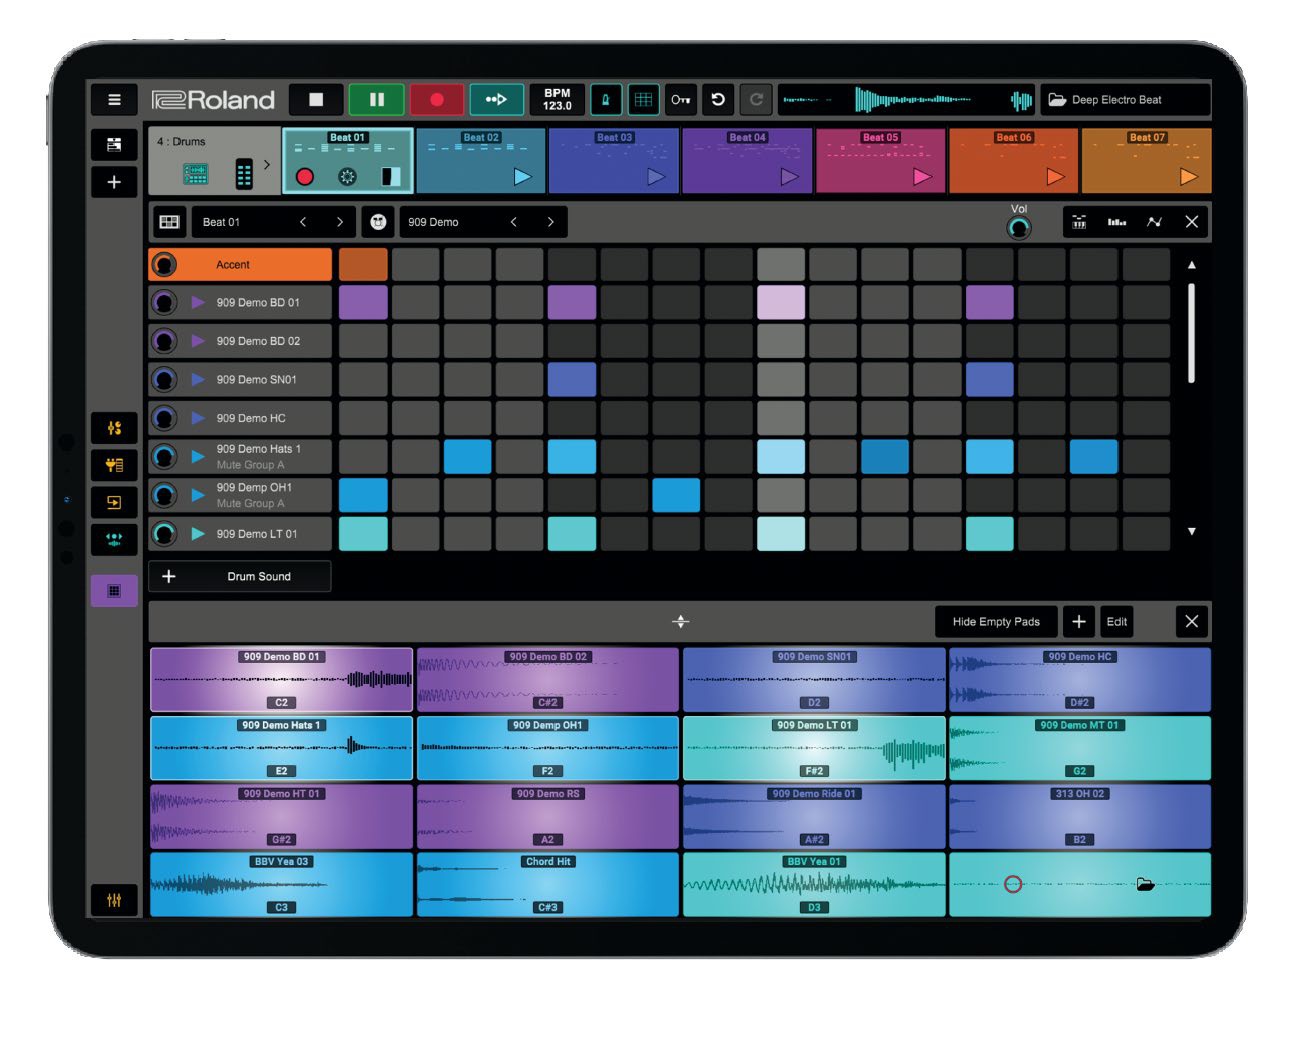Open the step sequencer icon on Drums track
1316x1039 pixels.
click(x=243, y=174)
